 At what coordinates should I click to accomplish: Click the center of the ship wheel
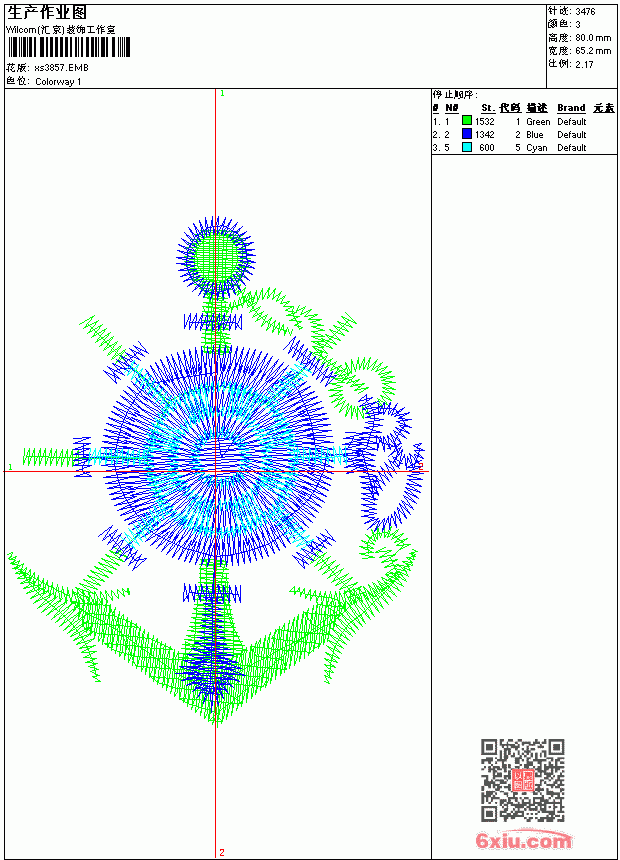[x=217, y=456]
